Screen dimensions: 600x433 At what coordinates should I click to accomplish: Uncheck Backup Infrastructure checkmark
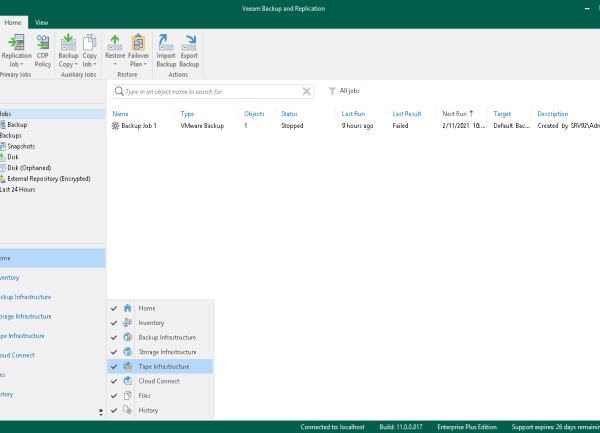pyautogui.click(x=114, y=337)
